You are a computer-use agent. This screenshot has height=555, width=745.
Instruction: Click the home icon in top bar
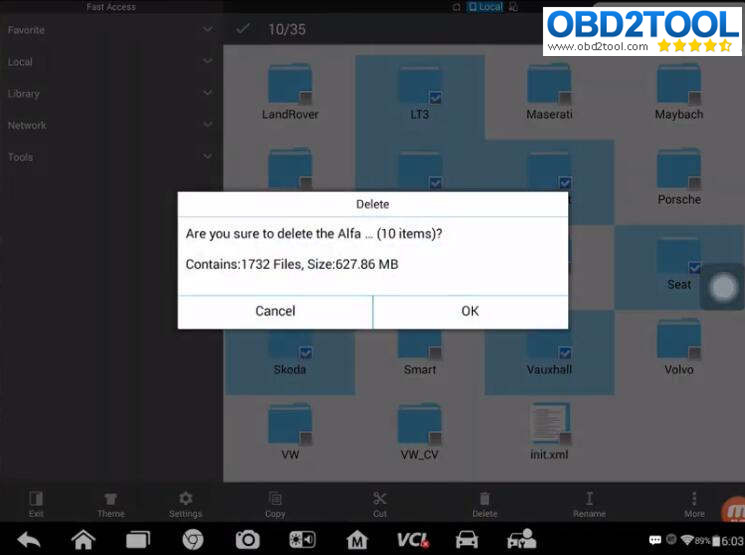coord(456,7)
